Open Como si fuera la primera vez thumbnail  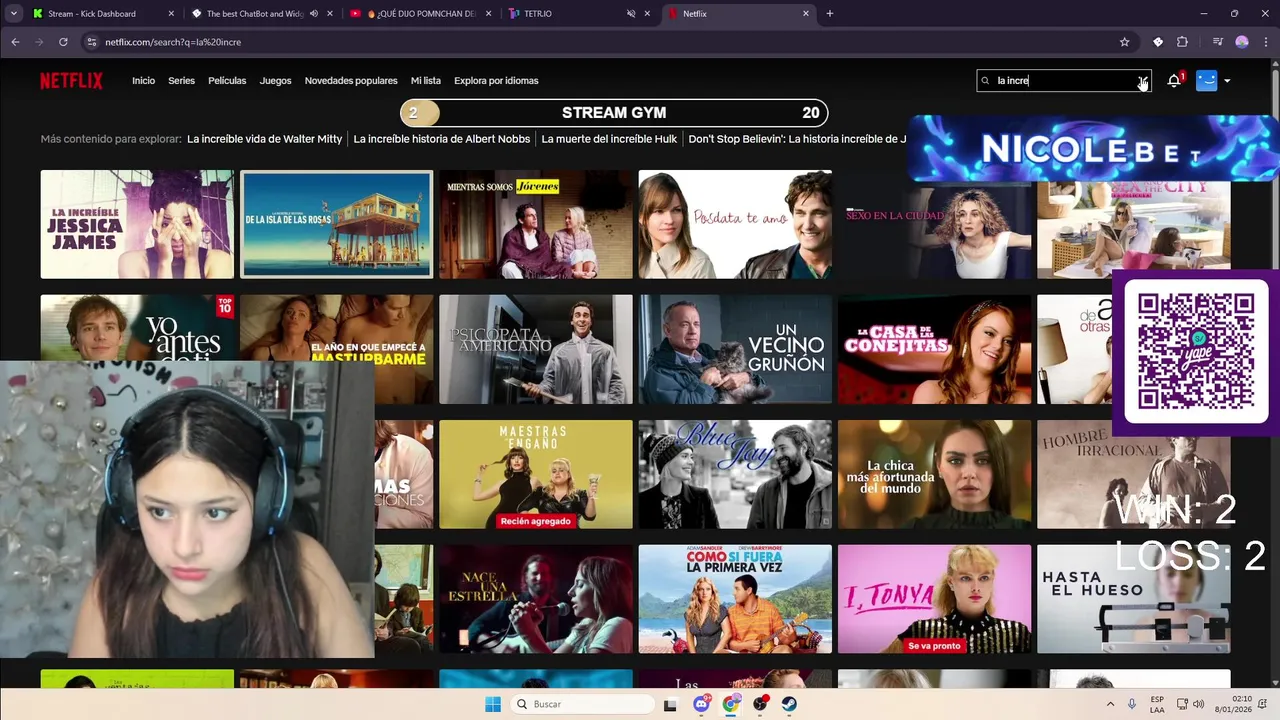click(735, 599)
